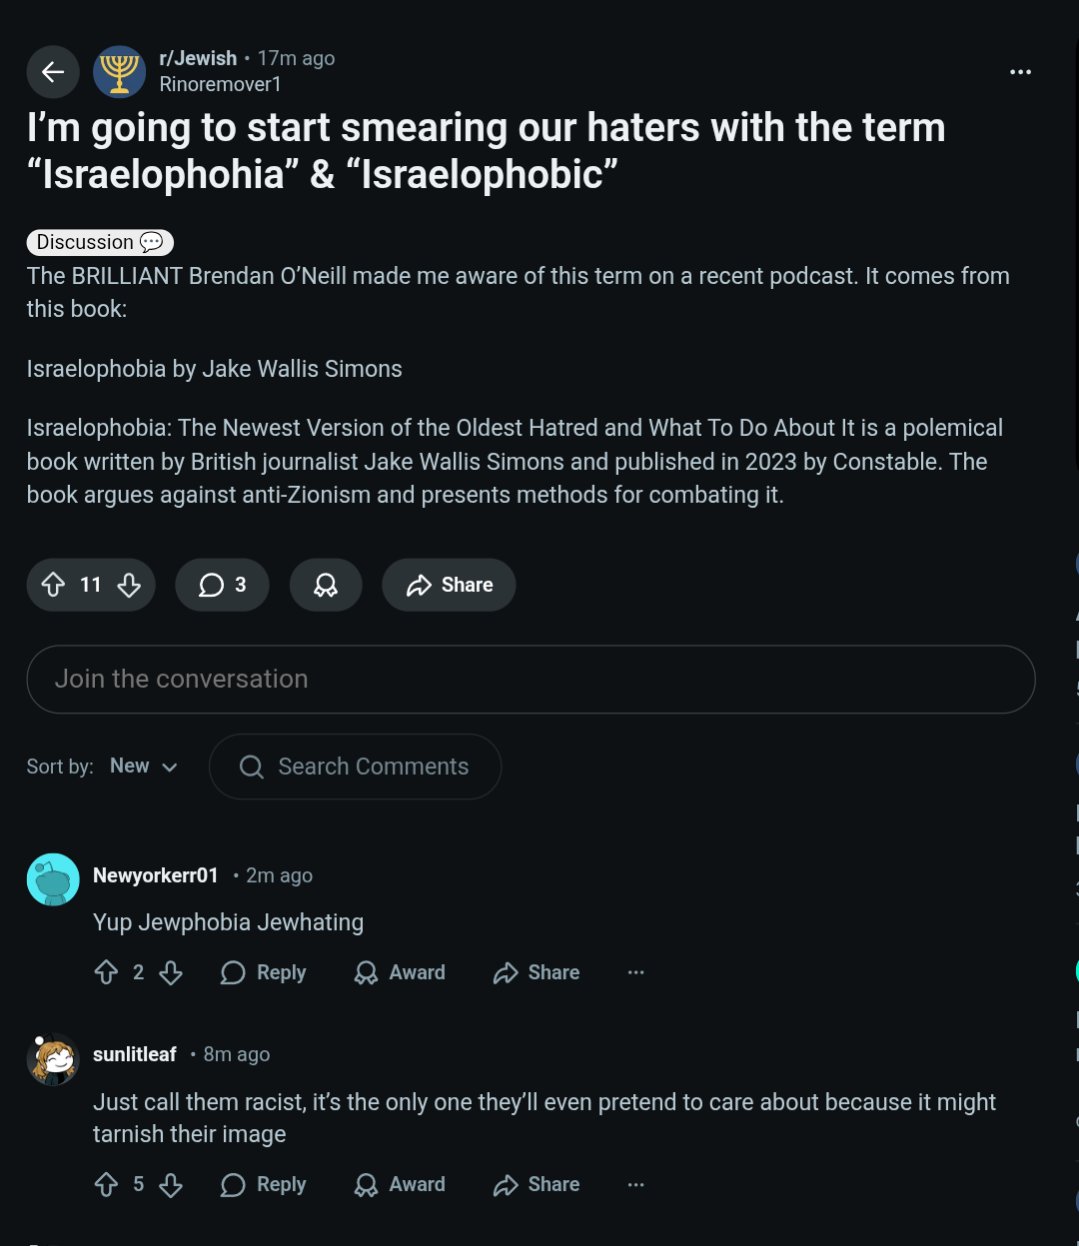Go back using the arrow button
The image size is (1079, 1246).
[x=53, y=72]
